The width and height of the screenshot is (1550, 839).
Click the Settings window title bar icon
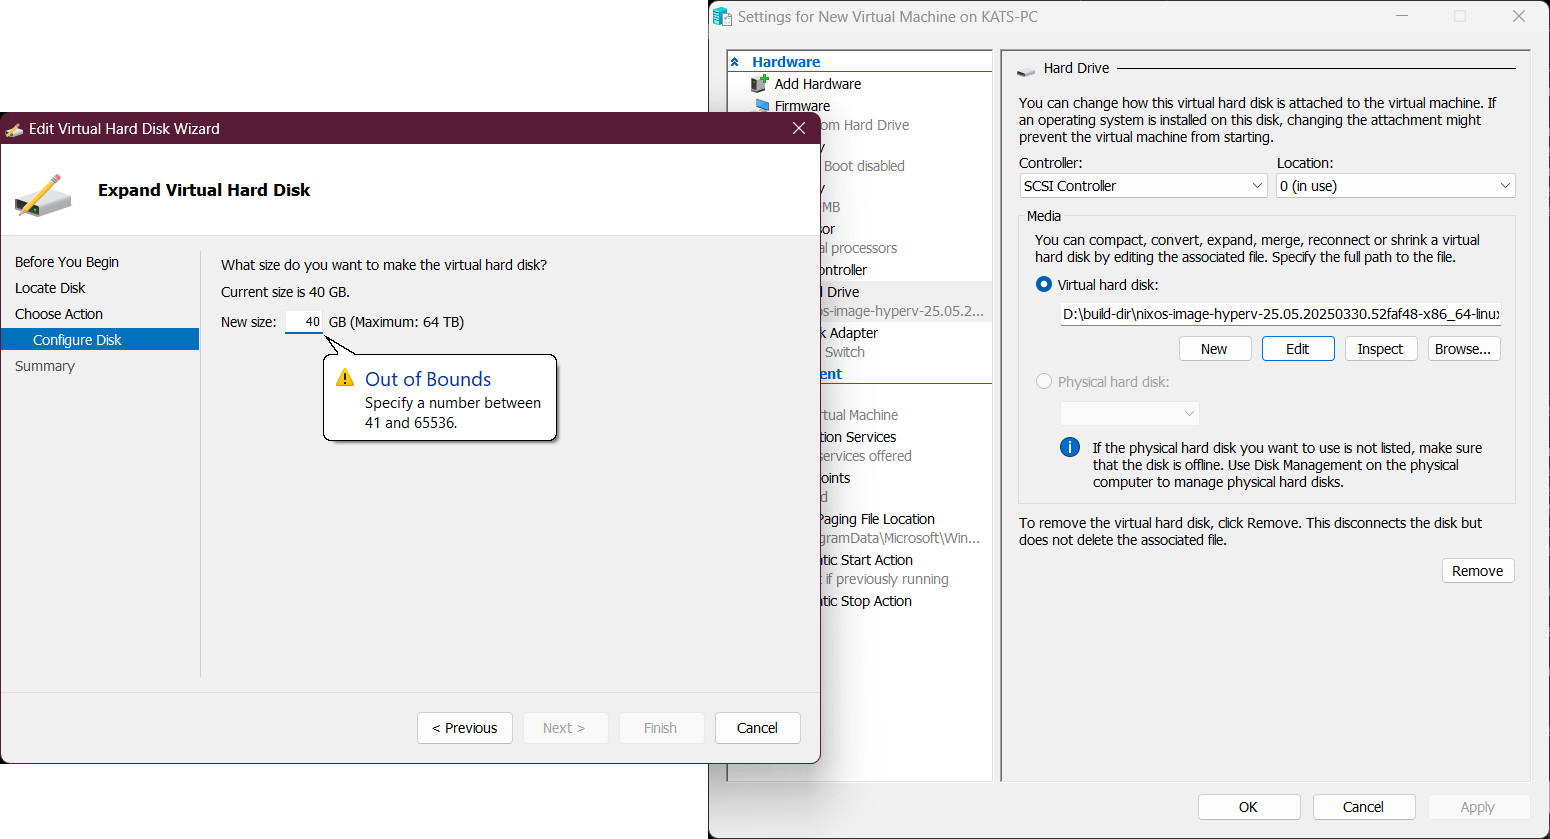[722, 16]
